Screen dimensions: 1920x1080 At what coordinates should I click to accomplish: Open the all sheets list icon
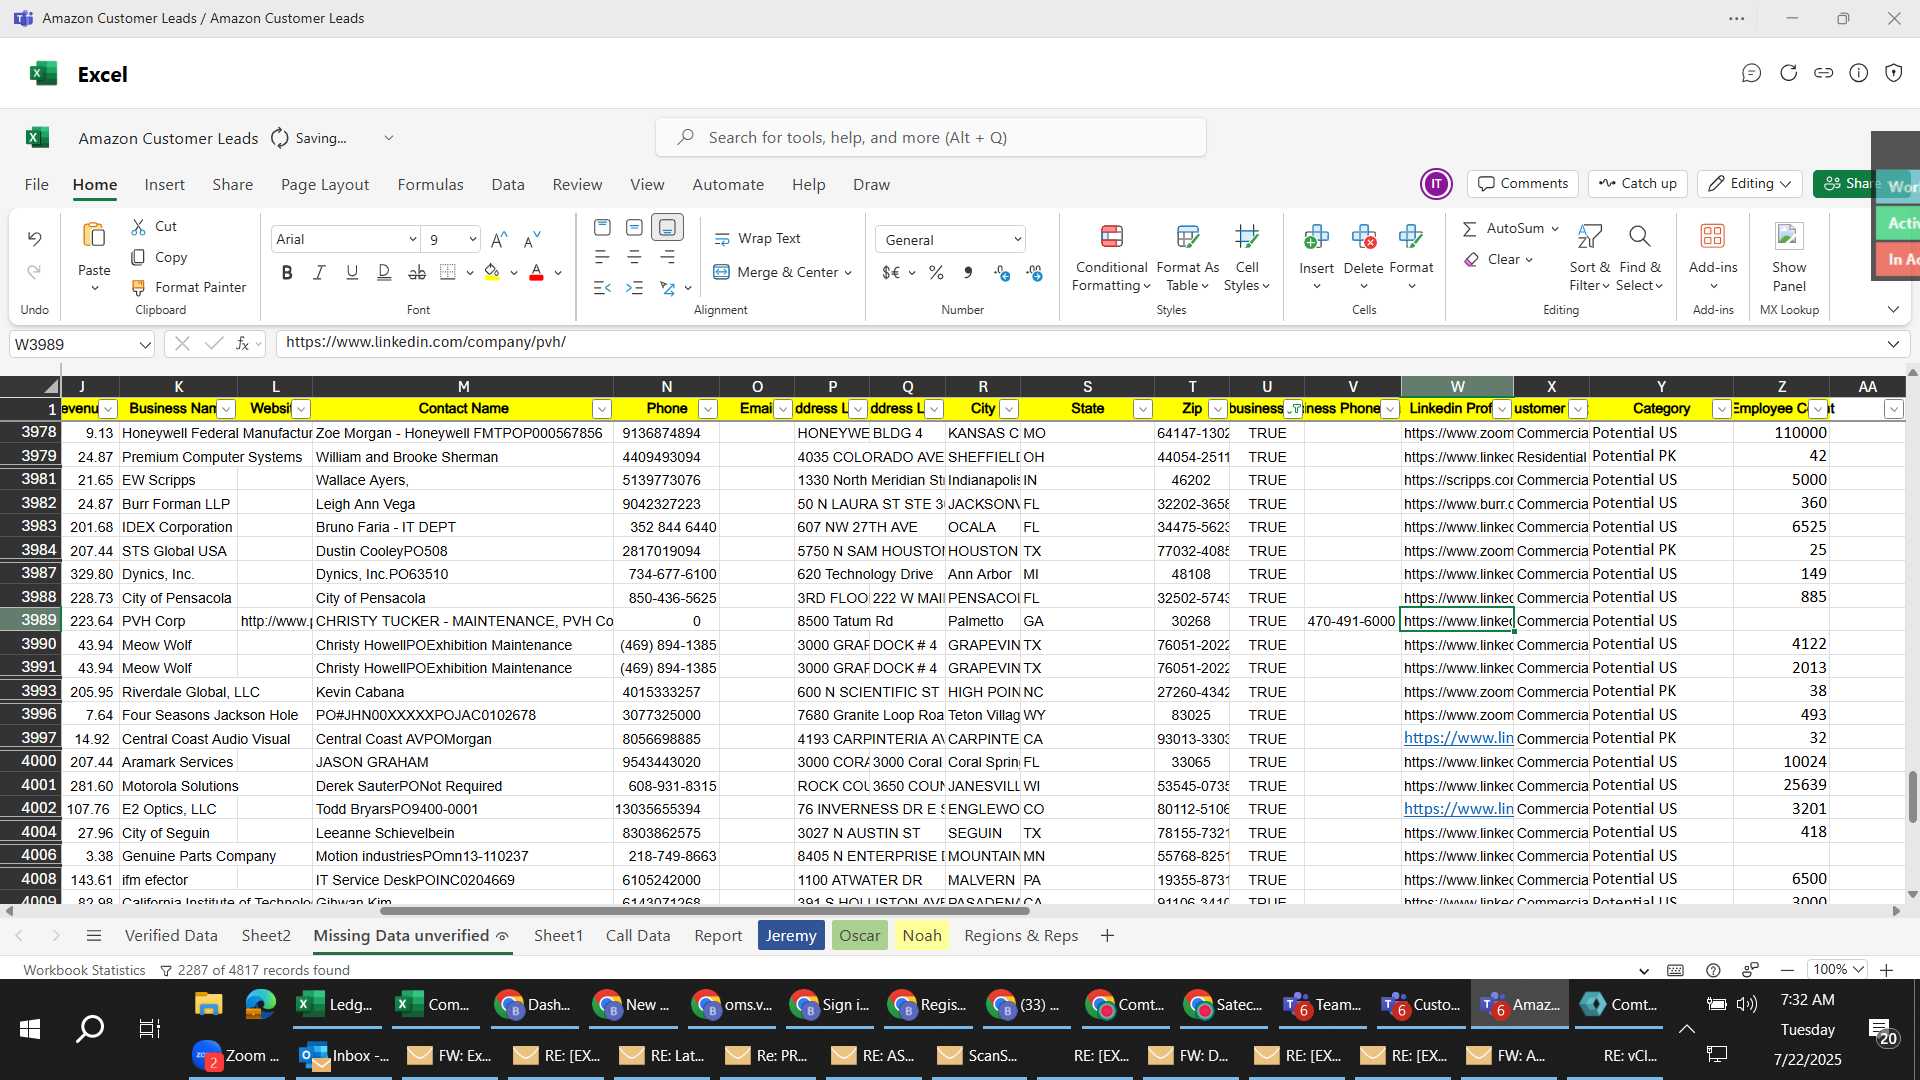(94, 936)
